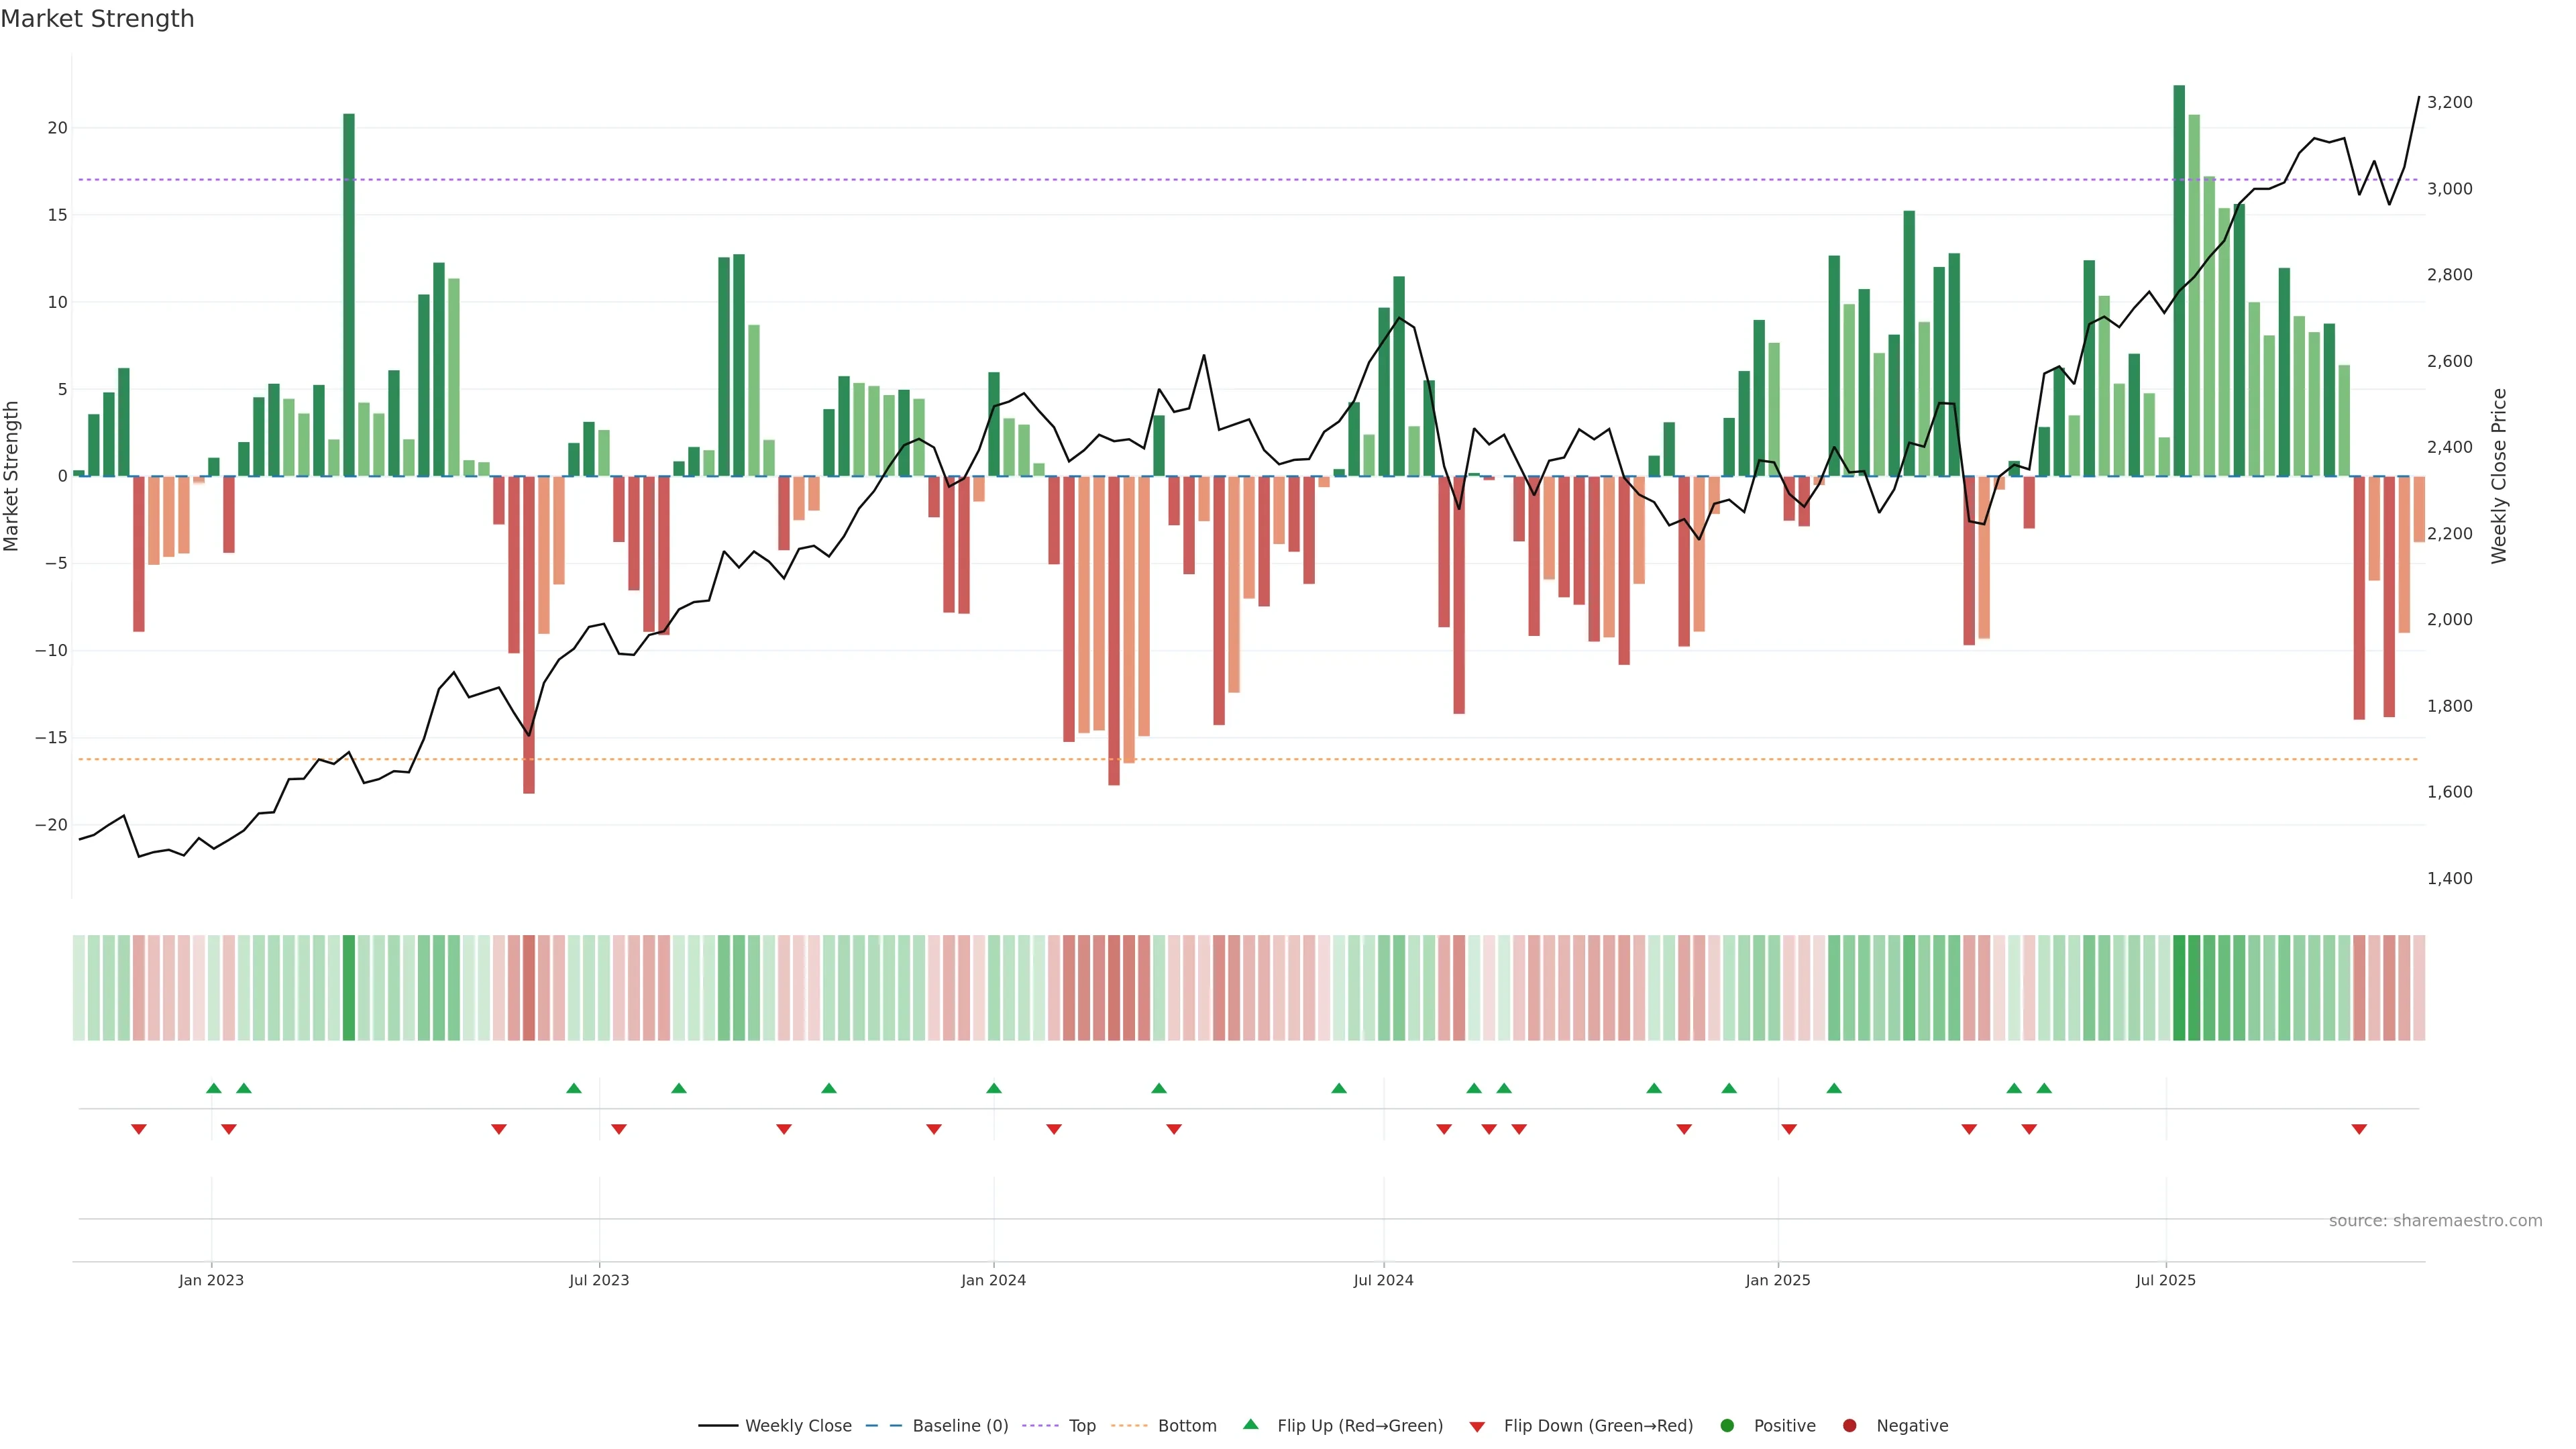Click the last red flip-down marker near late 2025

[x=2359, y=1129]
